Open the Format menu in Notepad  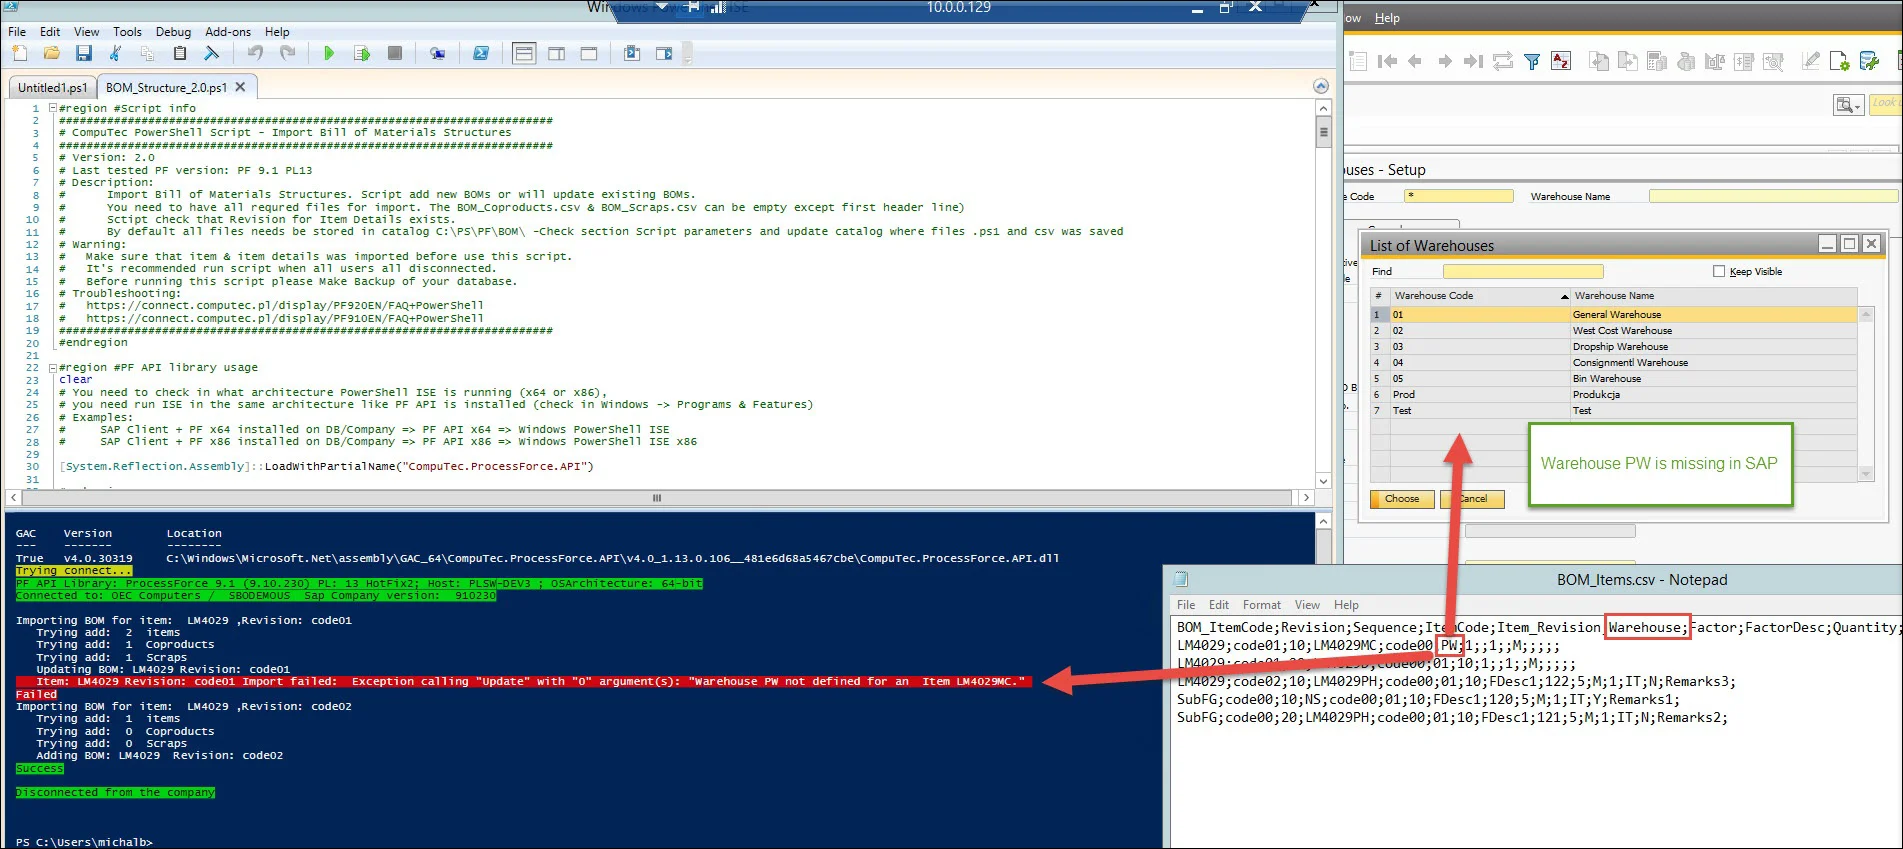coord(1261,605)
